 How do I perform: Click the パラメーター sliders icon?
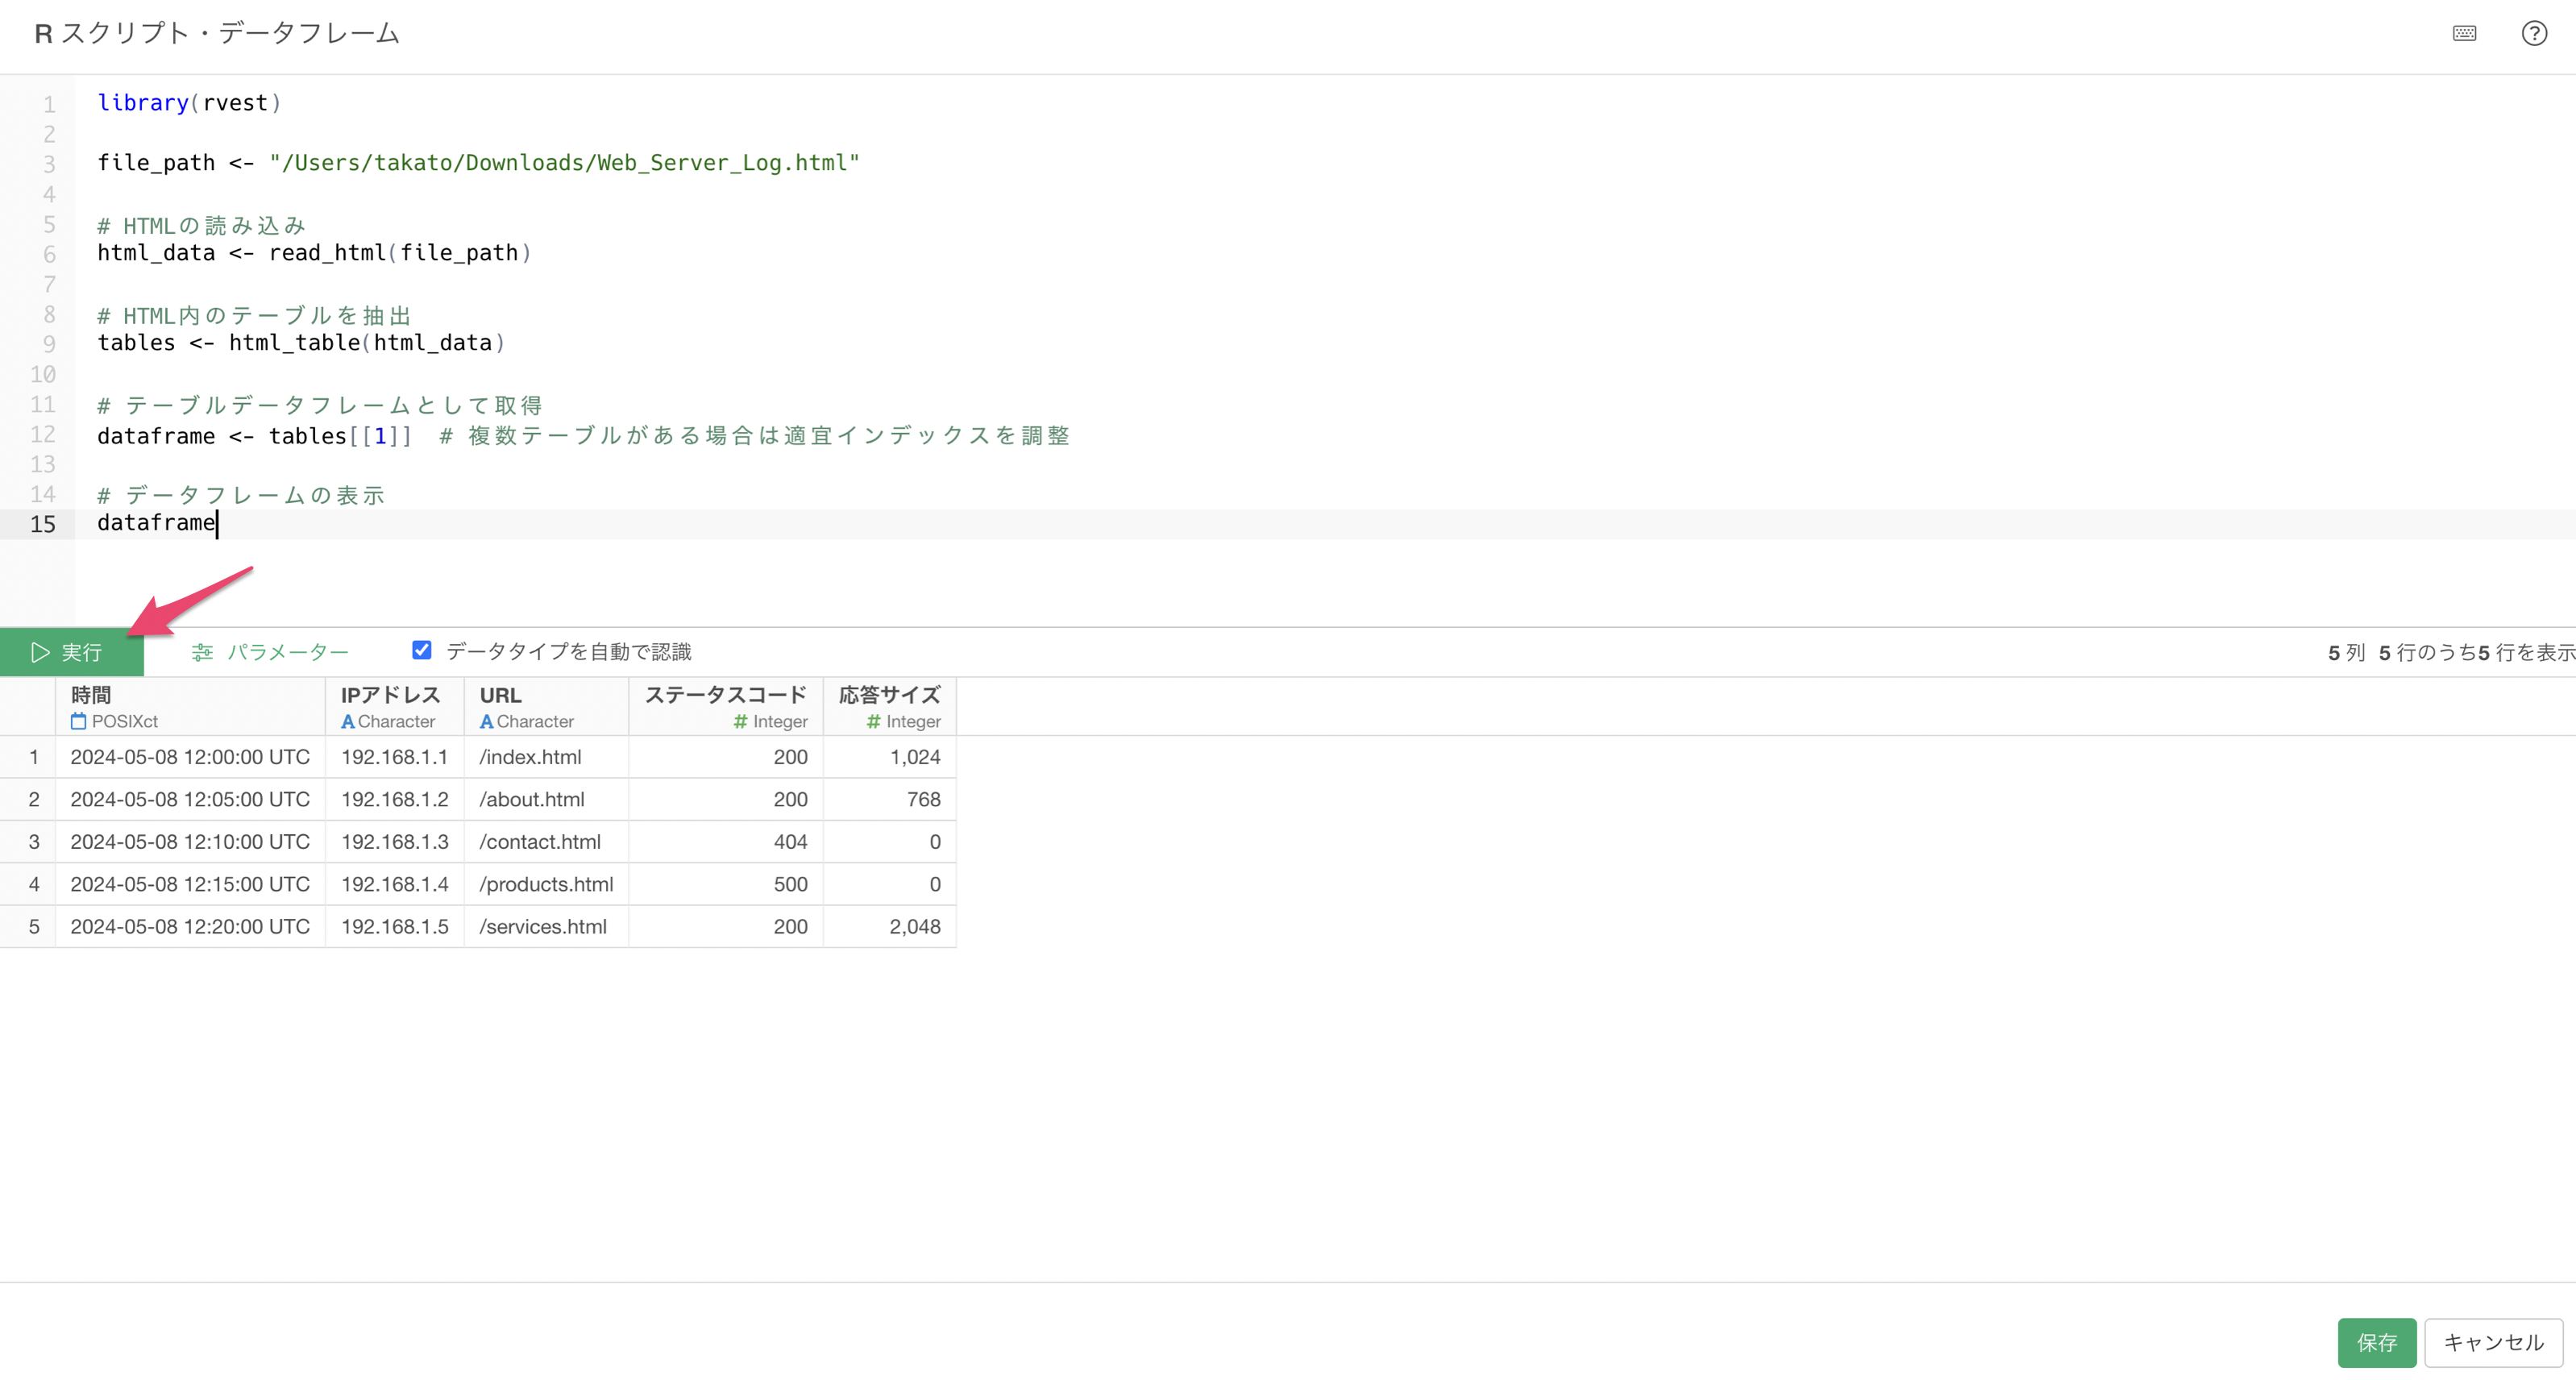pyautogui.click(x=202, y=652)
